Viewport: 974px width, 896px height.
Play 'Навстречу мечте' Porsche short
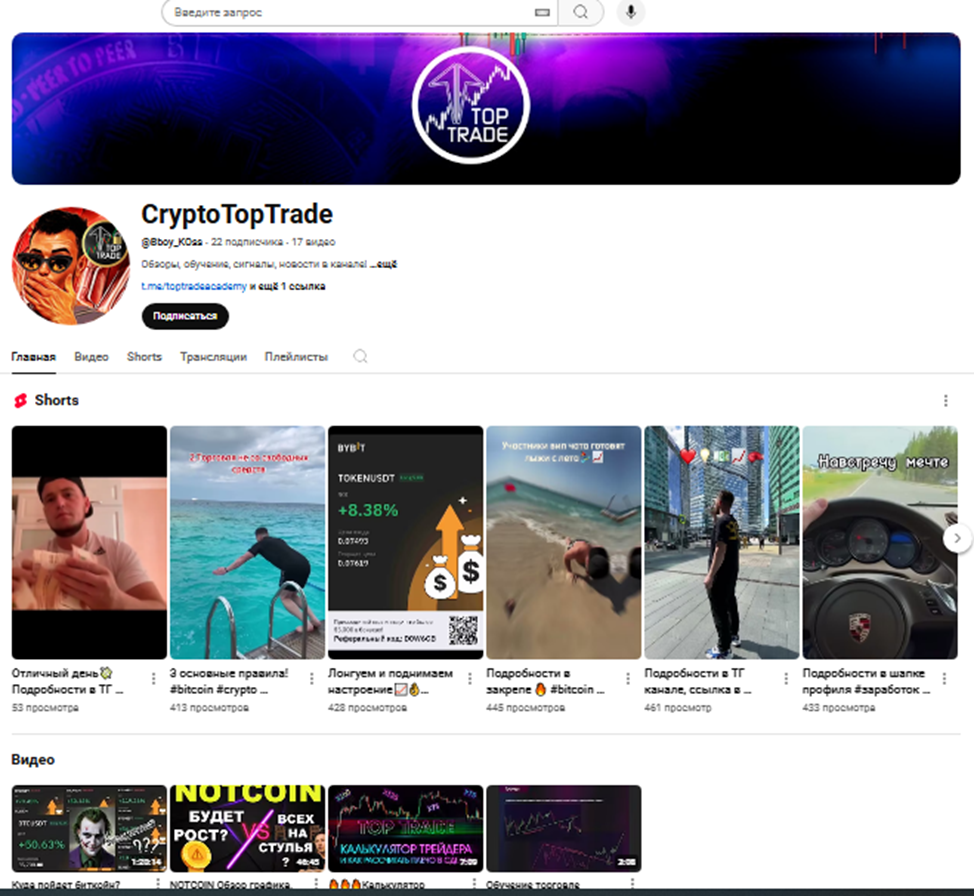(x=880, y=542)
